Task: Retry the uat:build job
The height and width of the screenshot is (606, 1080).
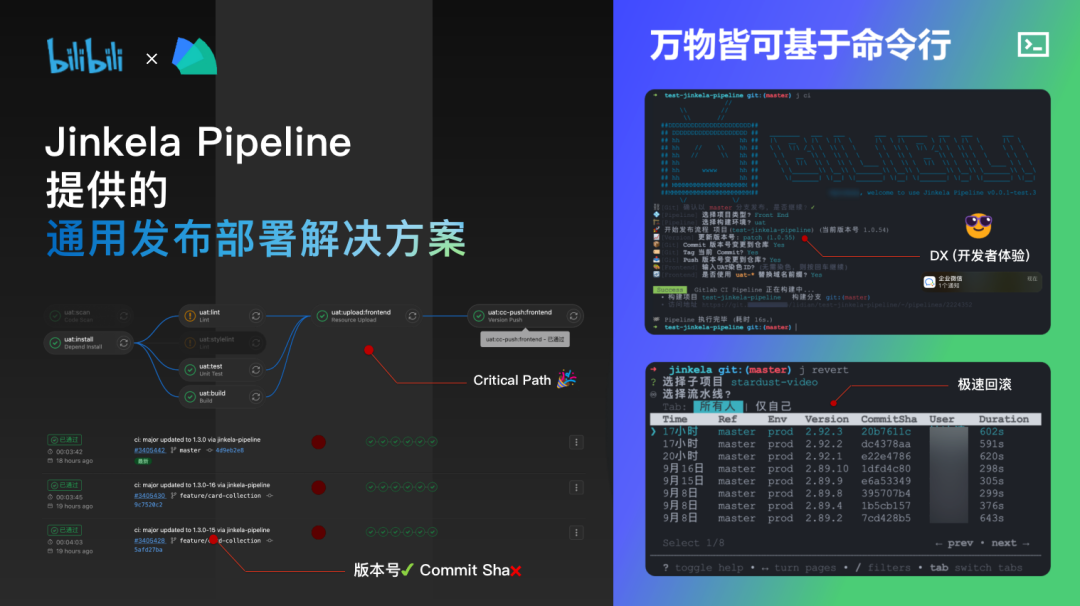Action: pyautogui.click(x=256, y=397)
